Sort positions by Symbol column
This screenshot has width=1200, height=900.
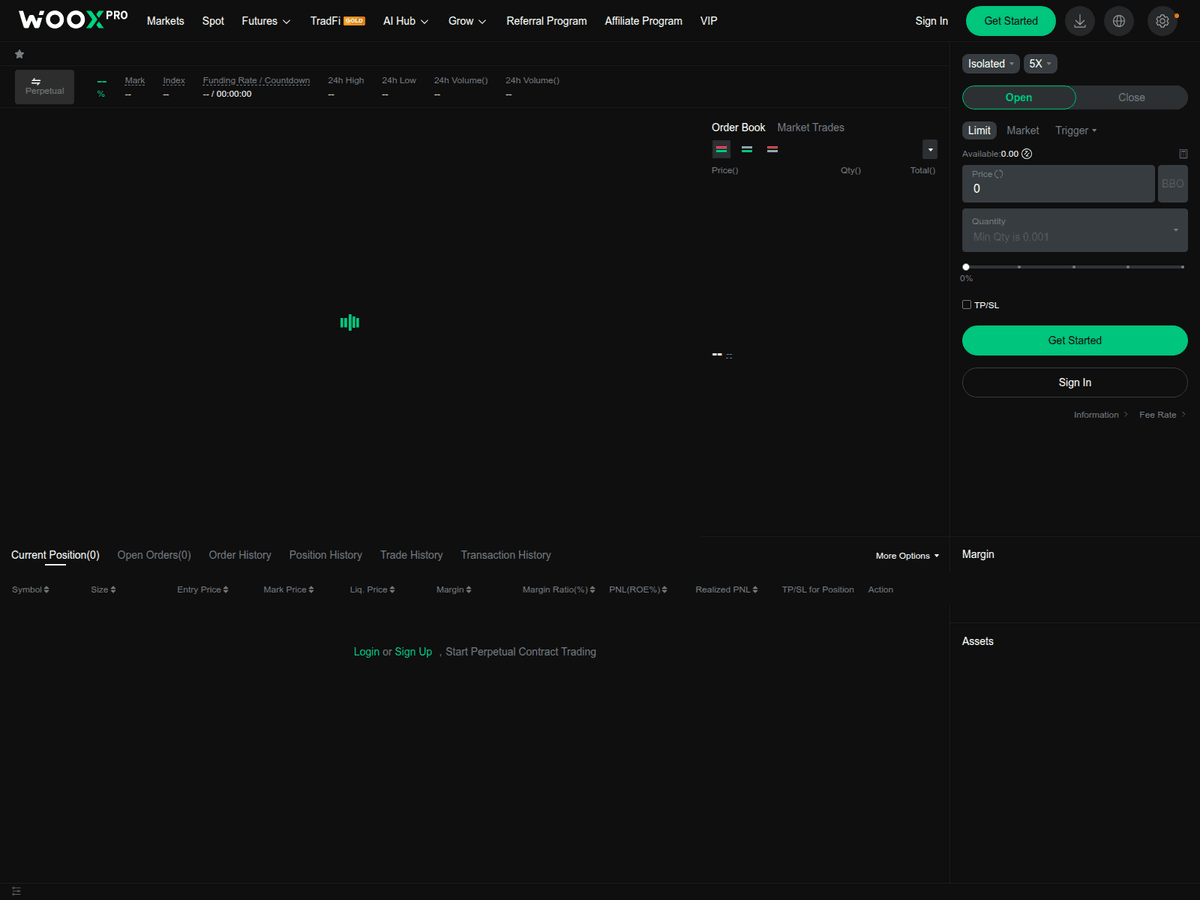30,590
